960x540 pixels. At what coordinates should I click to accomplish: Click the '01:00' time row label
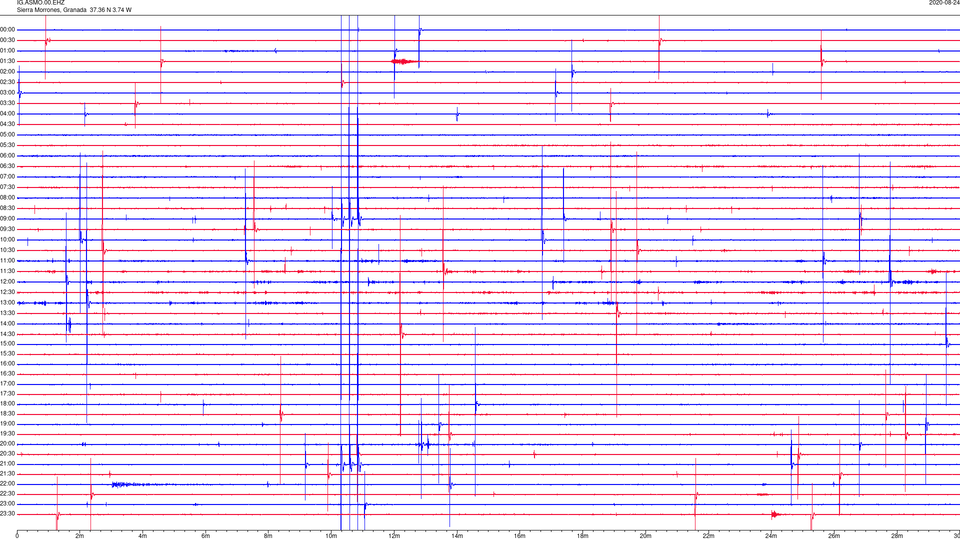(x=8, y=51)
